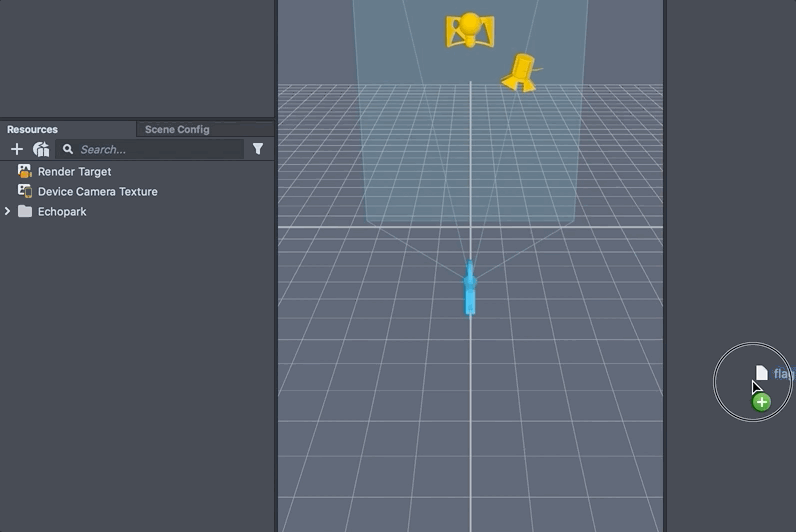
Task: Click the Device Camera Texture icon
Action: (x=25, y=191)
